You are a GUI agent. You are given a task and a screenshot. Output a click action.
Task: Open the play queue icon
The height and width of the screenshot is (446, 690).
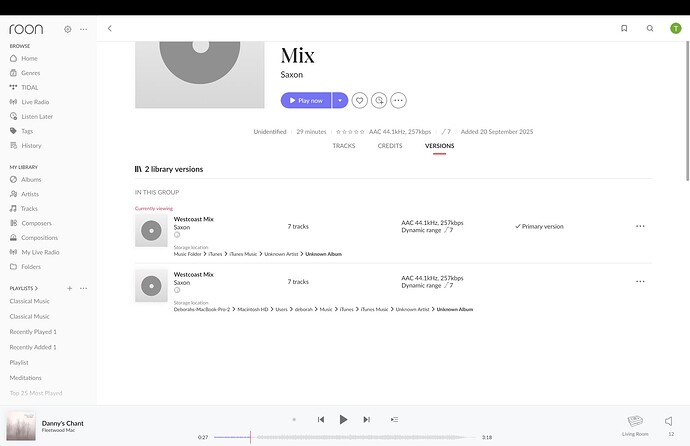tap(394, 420)
